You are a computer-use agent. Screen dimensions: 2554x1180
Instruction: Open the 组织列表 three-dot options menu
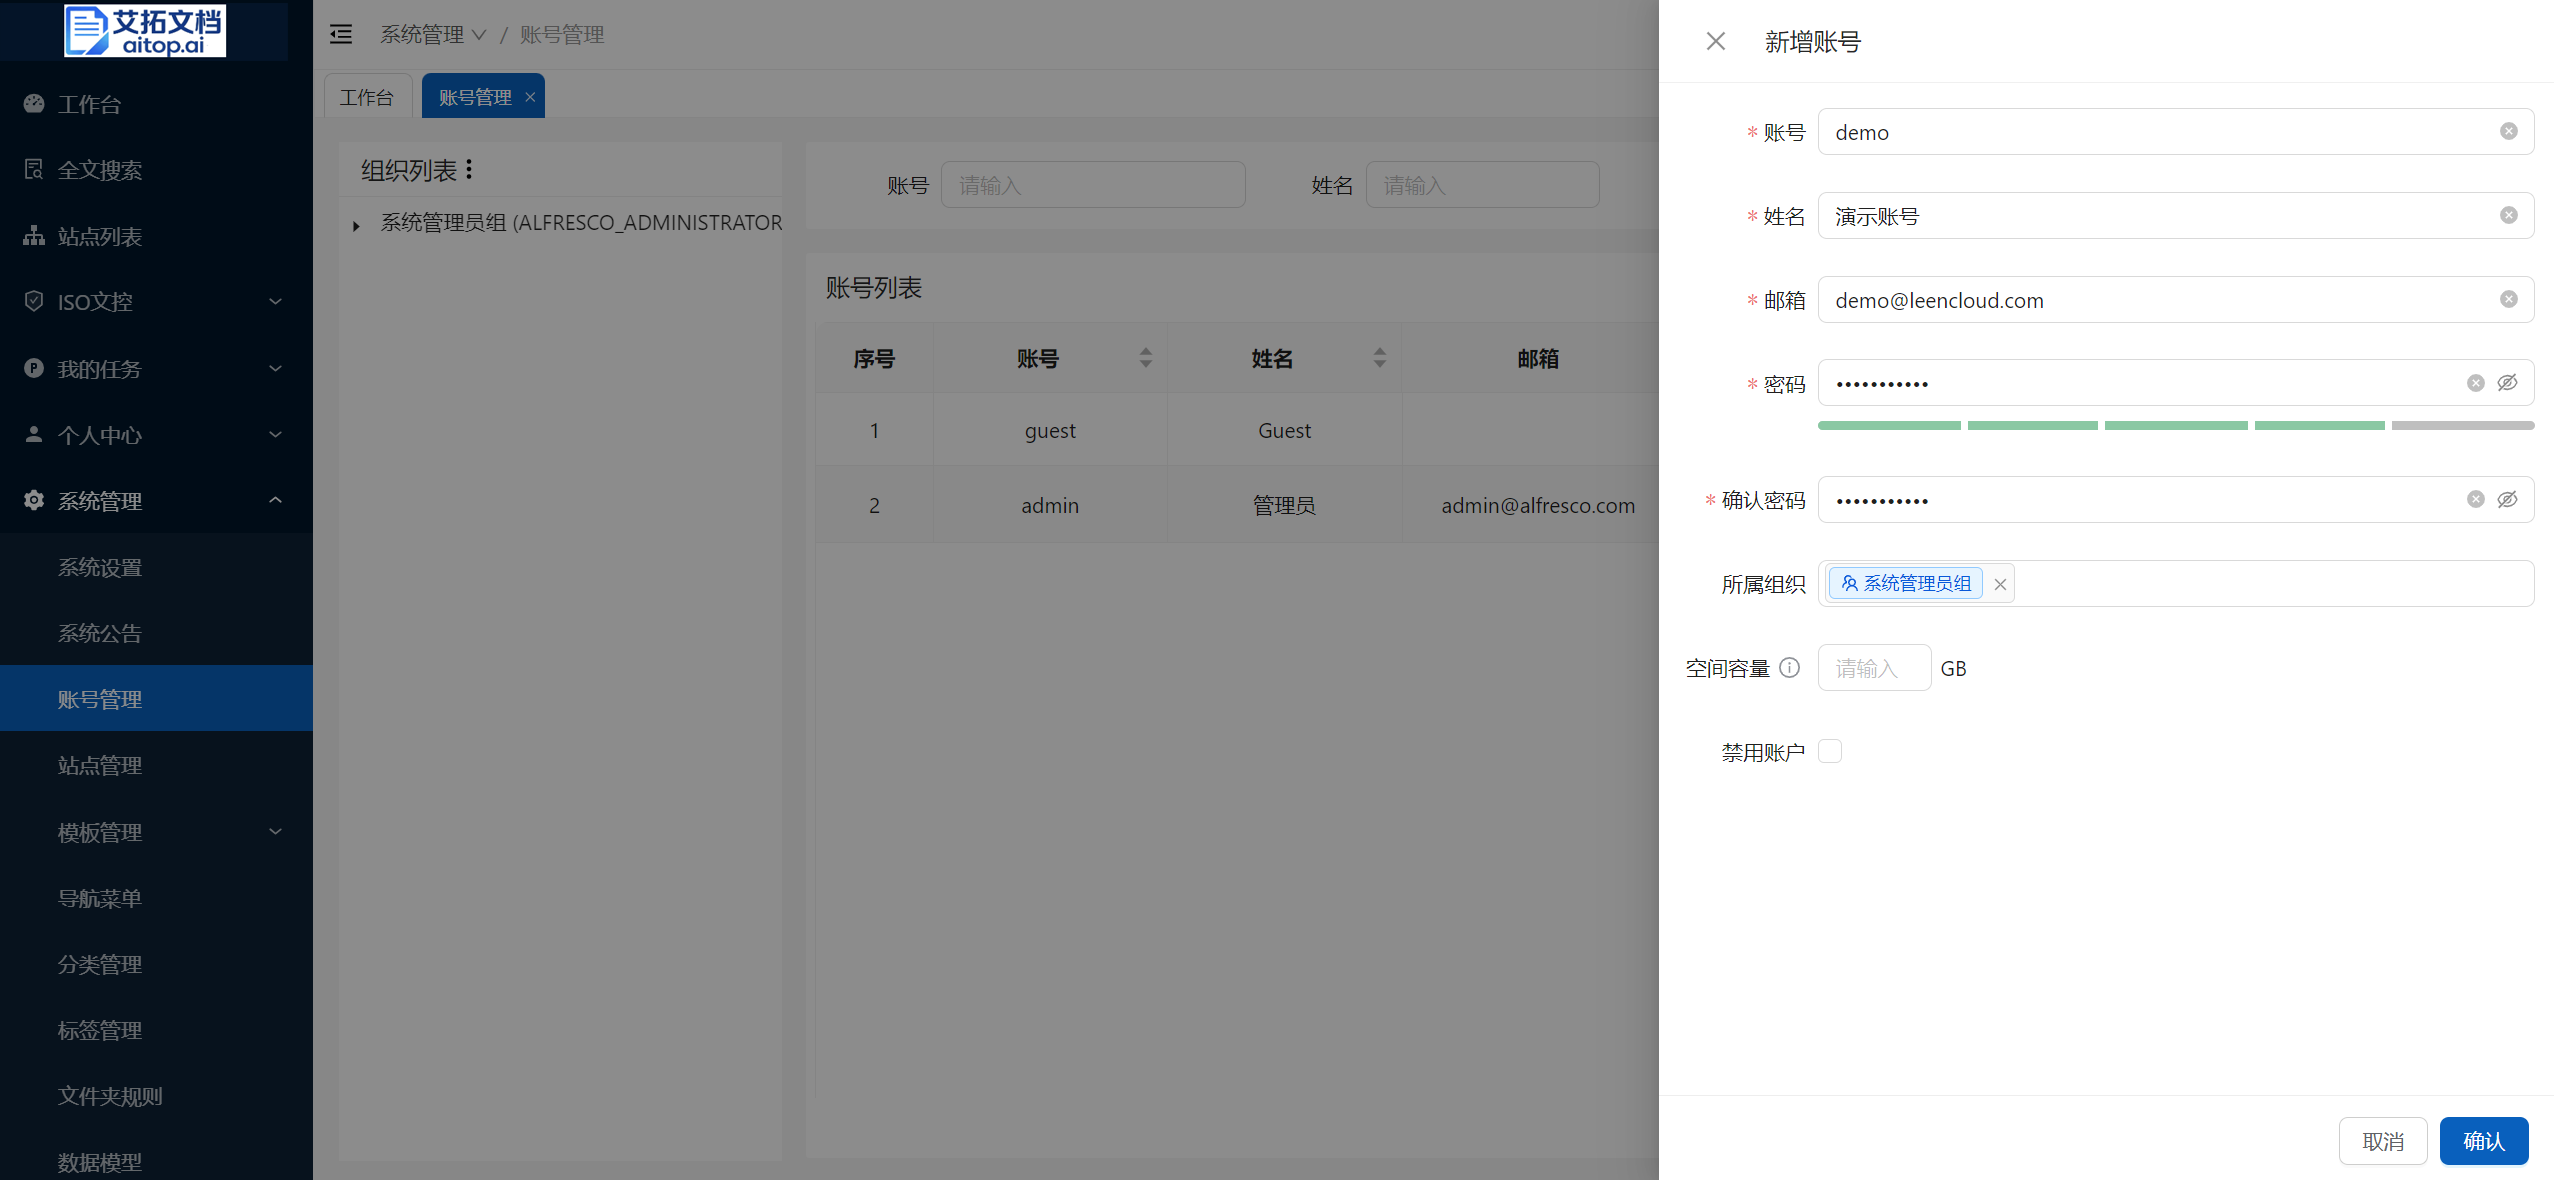(469, 170)
